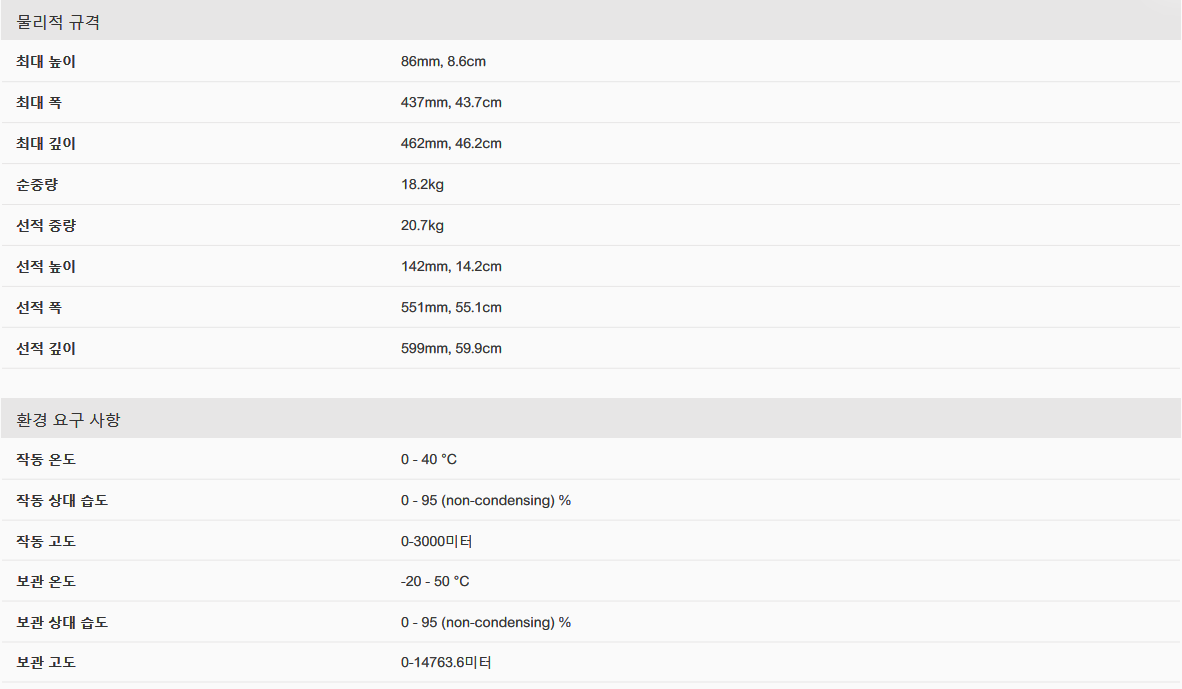Click the 437mm, 43.7cm value
Image resolution: width=1182 pixels, height=689 pixels.
click(451, 103)
